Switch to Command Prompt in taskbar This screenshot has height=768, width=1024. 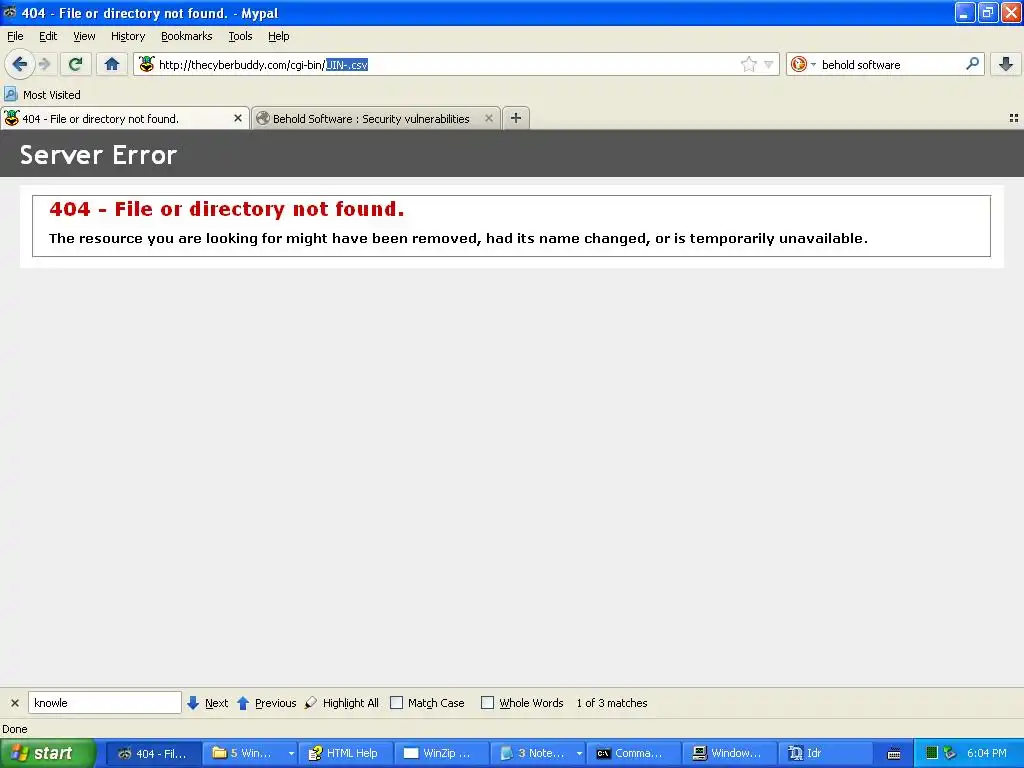pos(634,753)
